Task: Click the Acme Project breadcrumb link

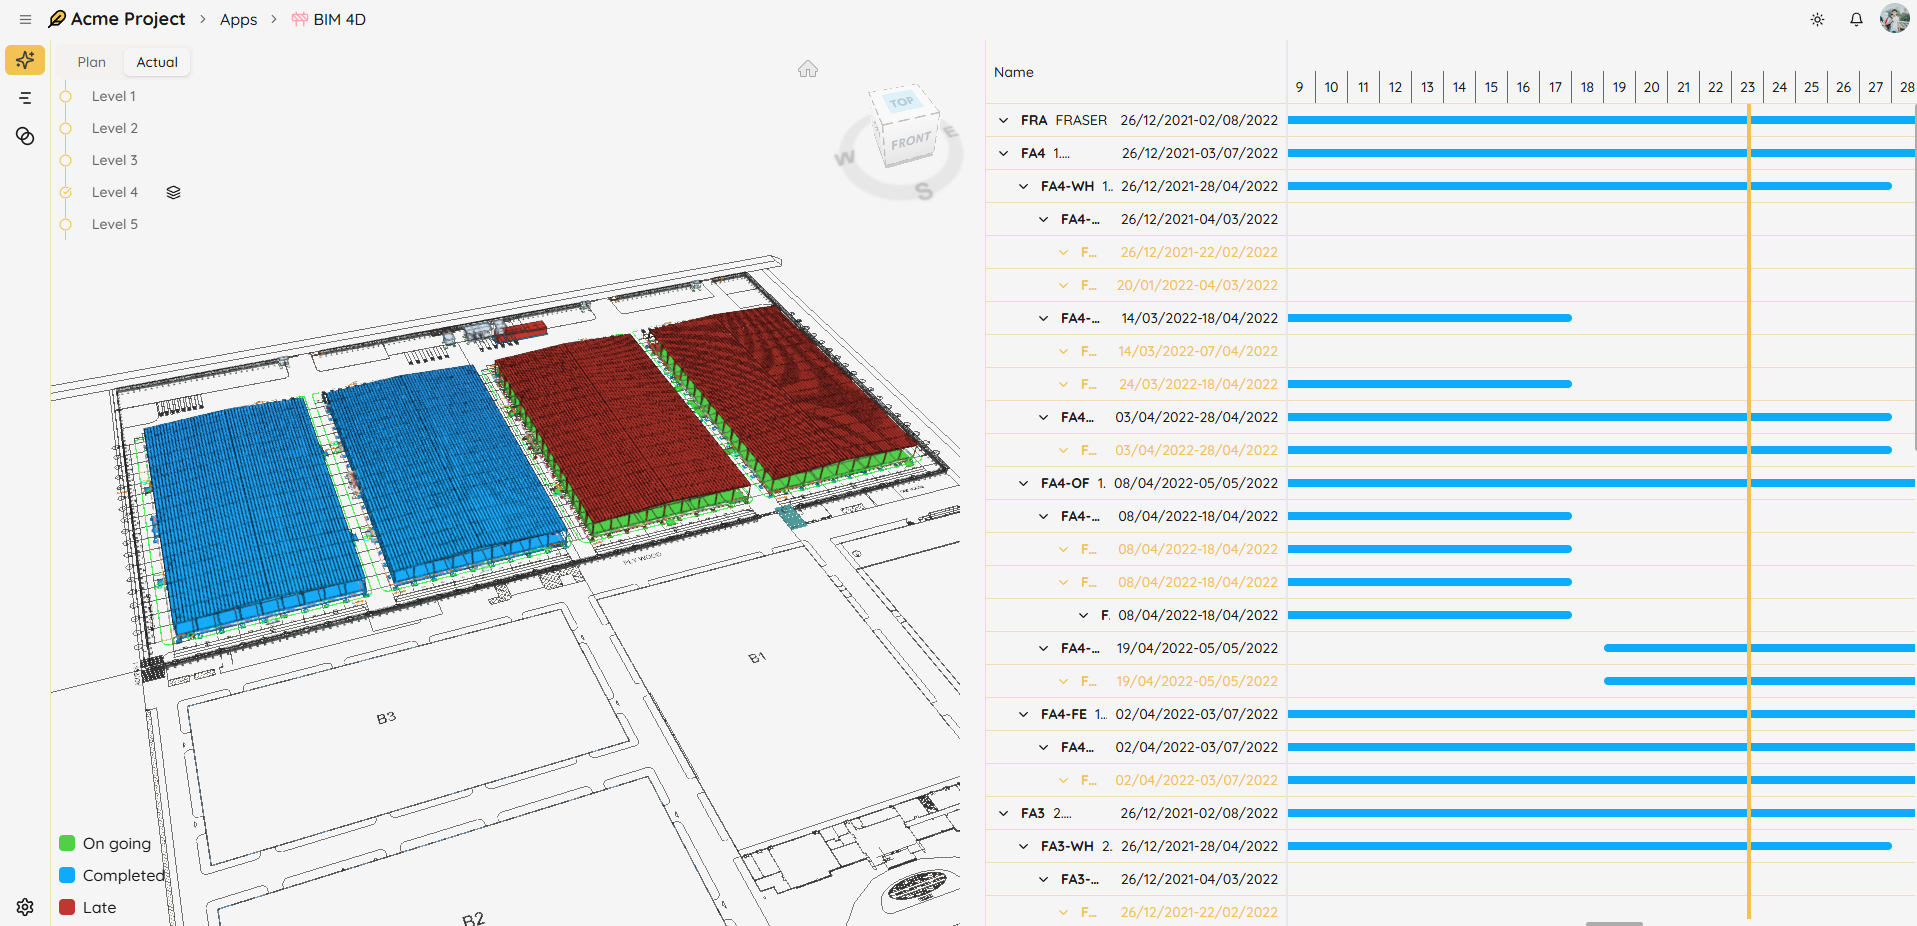Action: [127, 19]
